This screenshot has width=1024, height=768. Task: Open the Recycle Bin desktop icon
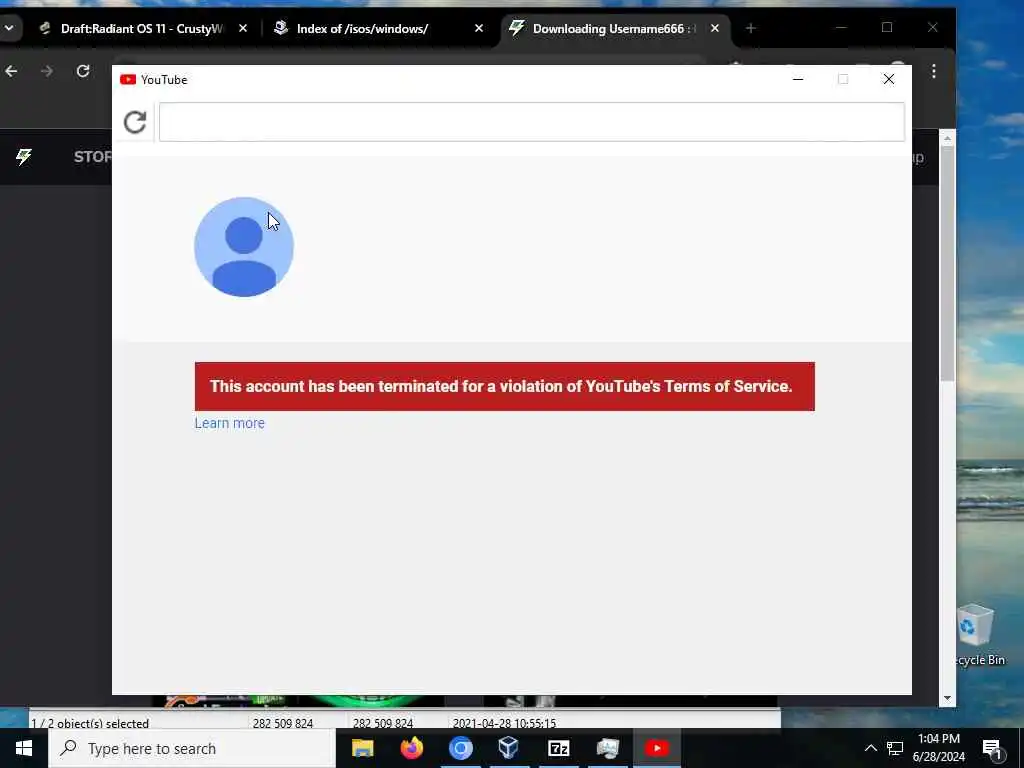pyautogui.click(x=978, y=635)
